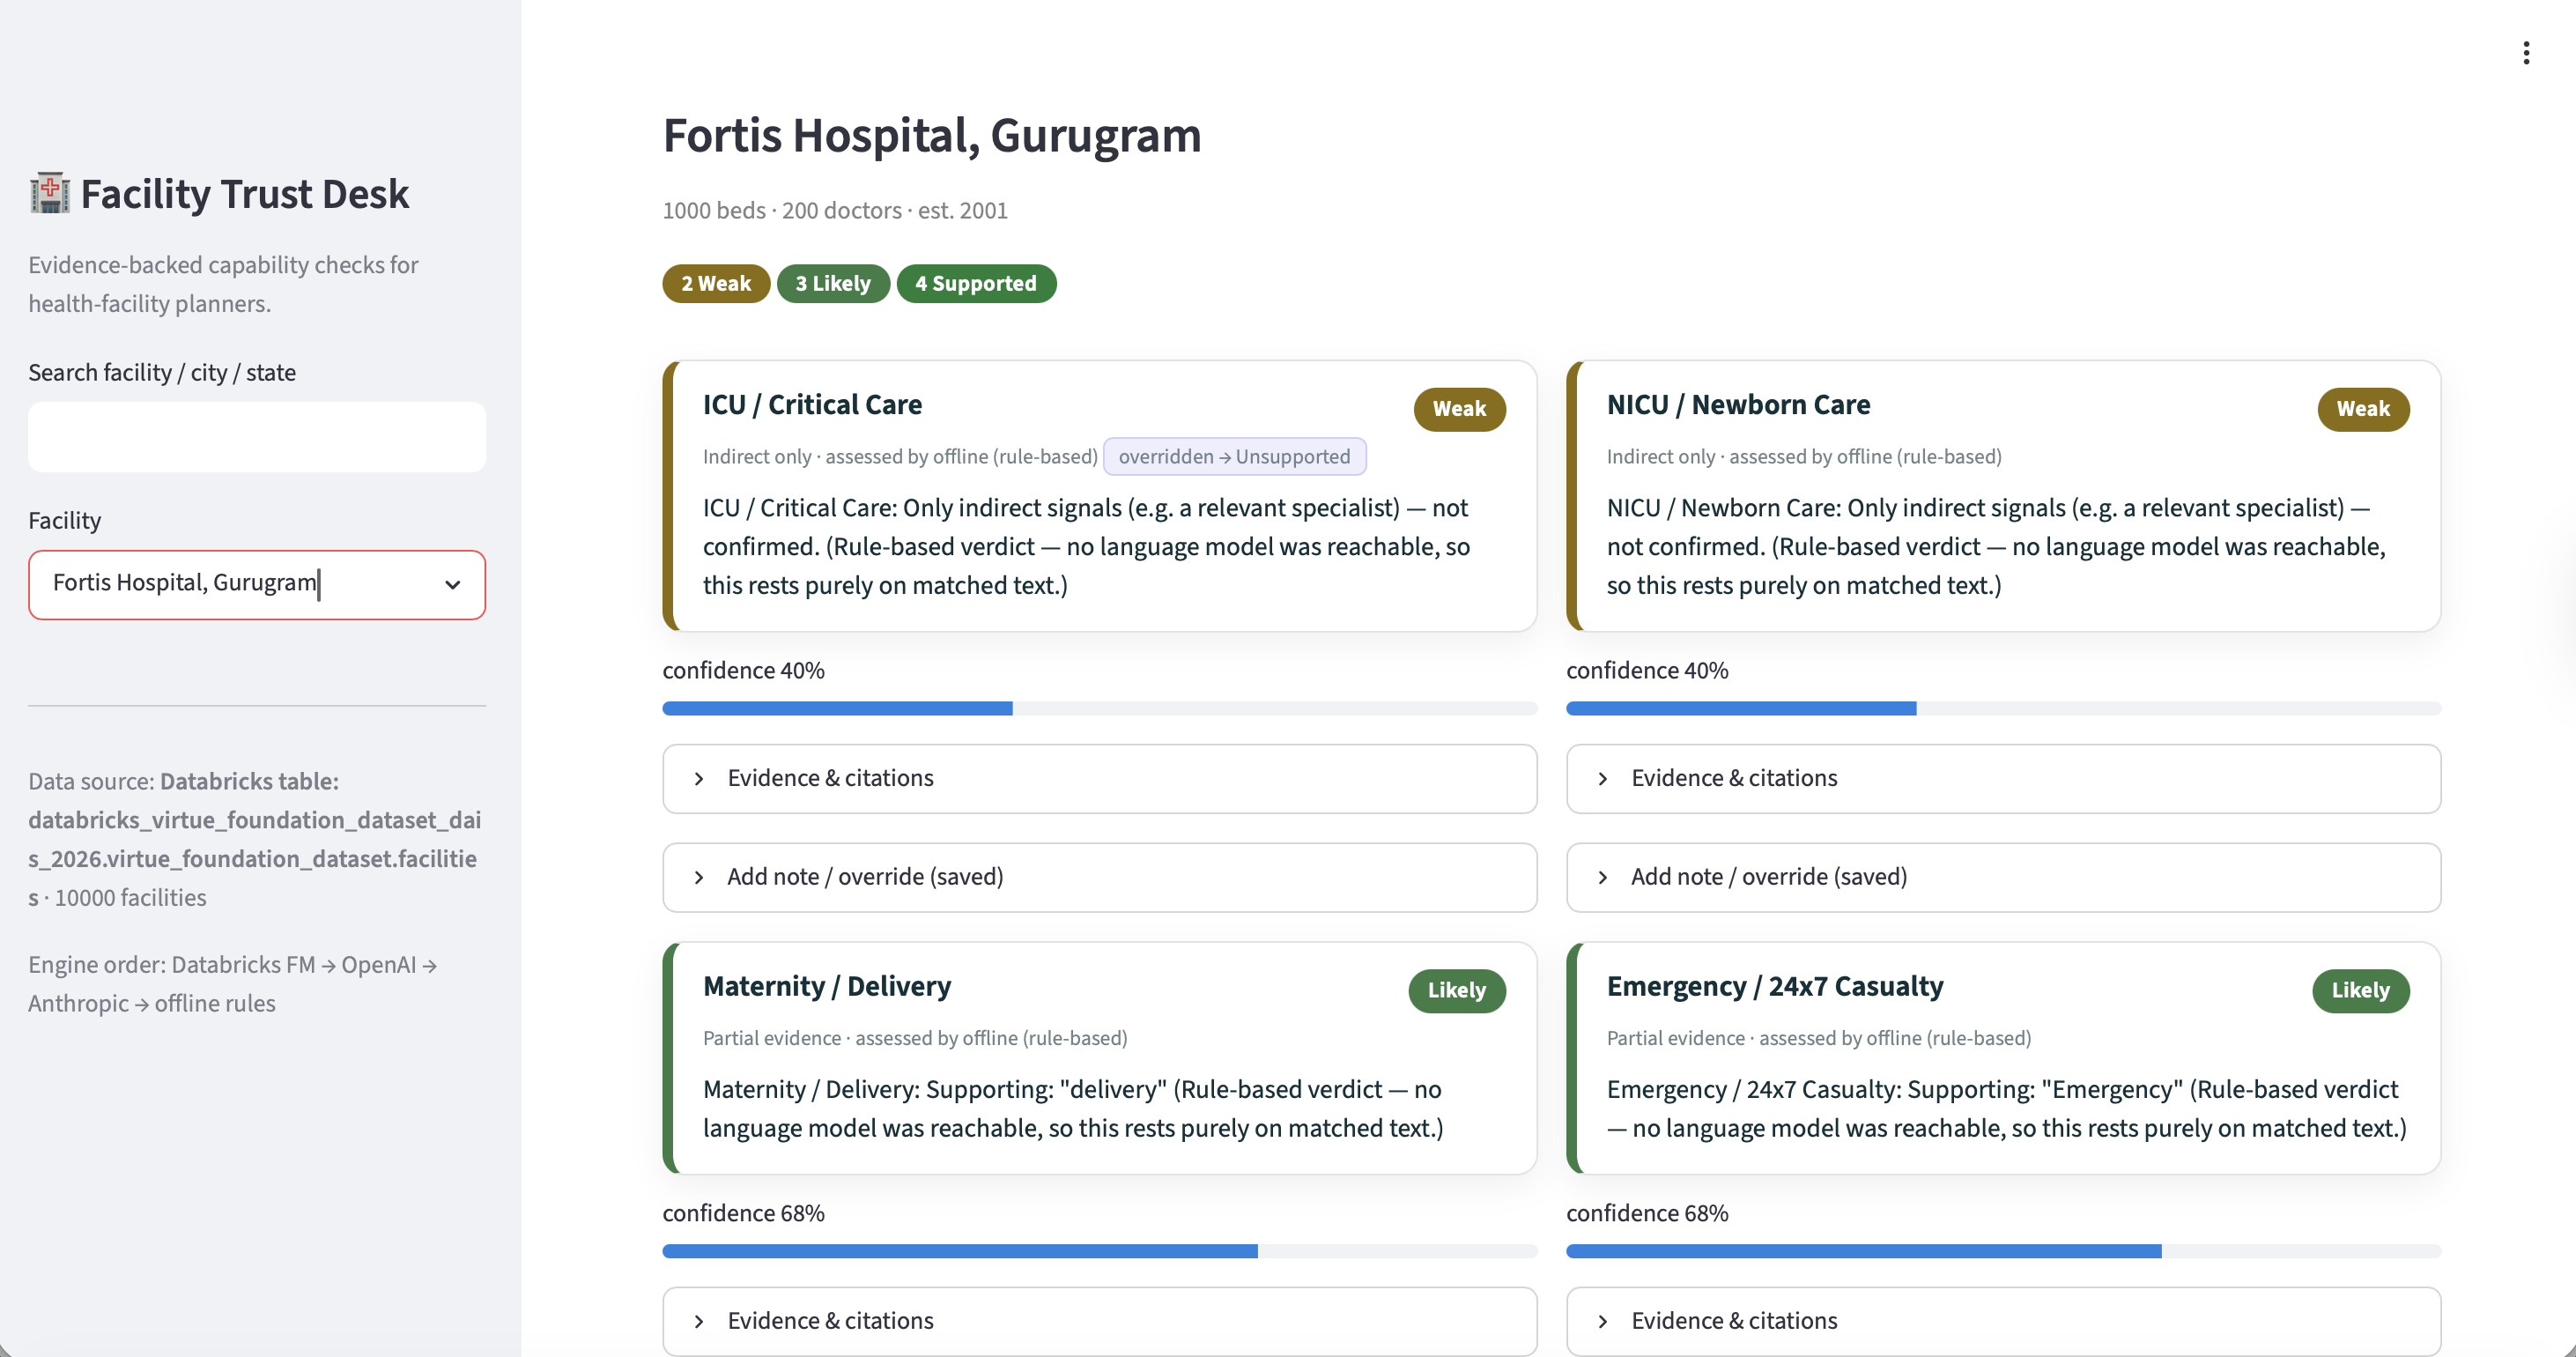Focus the Search facility / city / state field
2576x1357 pixels.
(x=257, y=437)
